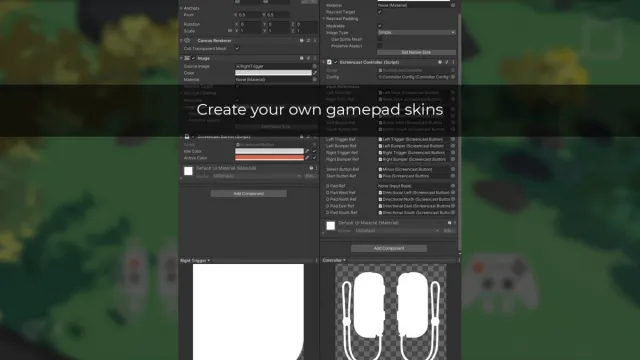
Task: Open right panel Material object picker
Action: [453, 5]
